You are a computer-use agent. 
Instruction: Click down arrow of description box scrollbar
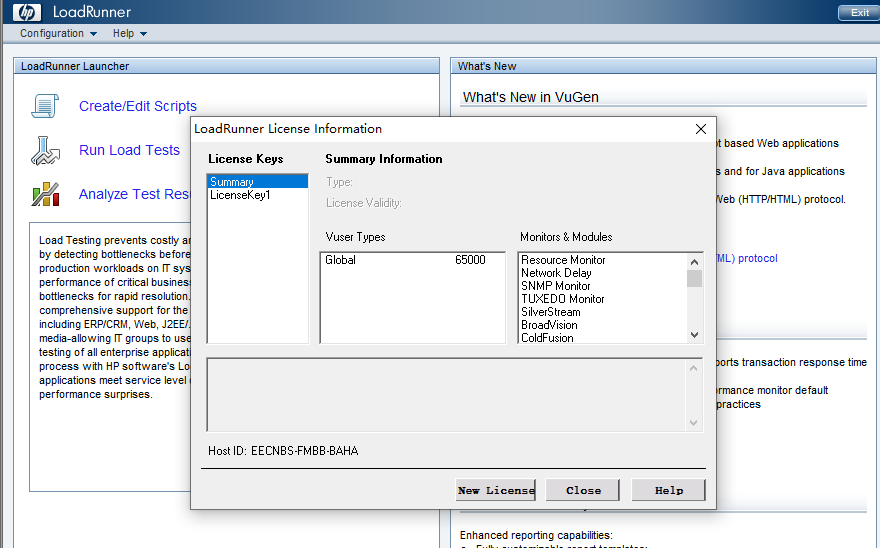tap(693, 422)
